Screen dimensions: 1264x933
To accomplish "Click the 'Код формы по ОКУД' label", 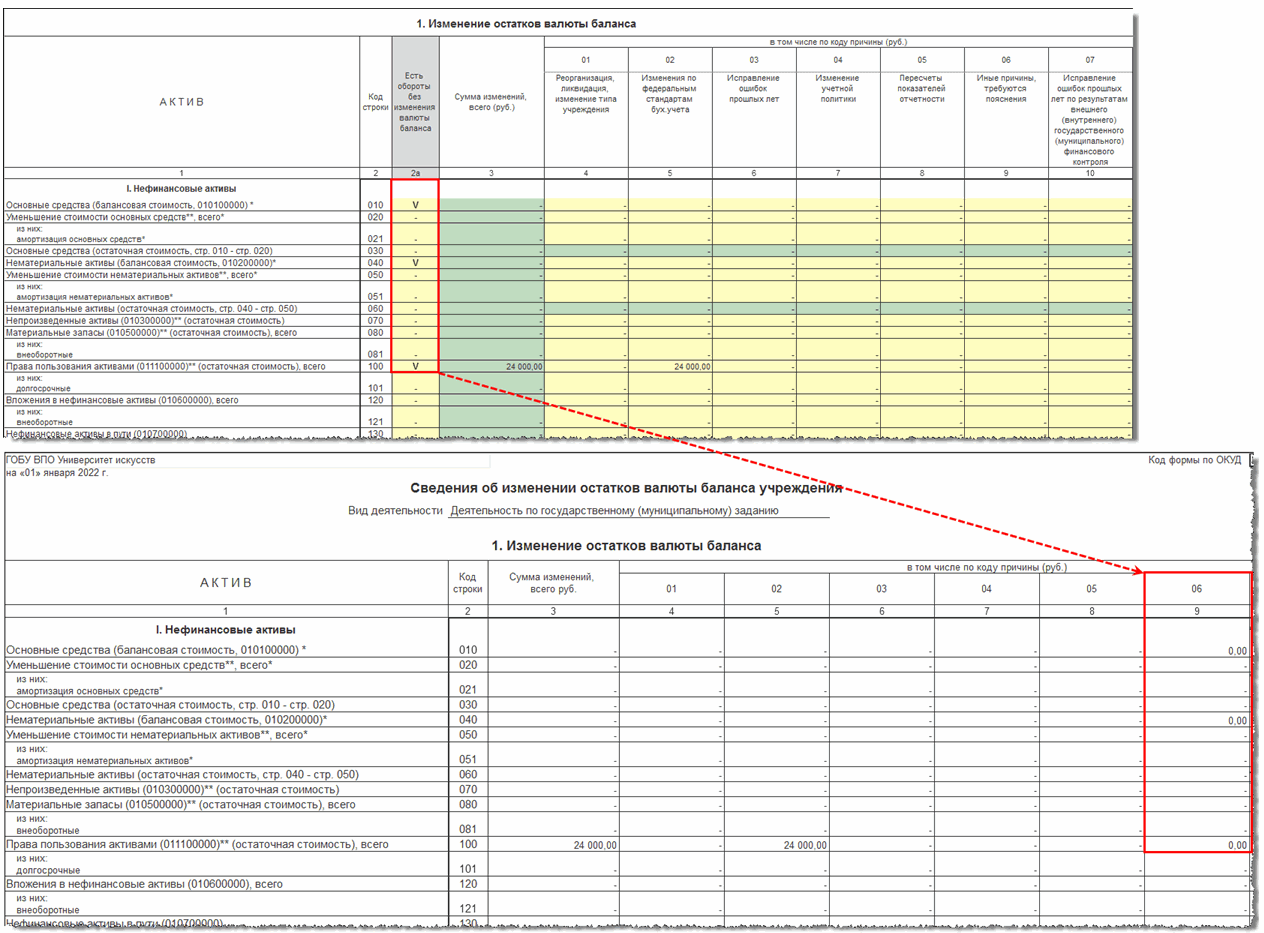I will [x=1195, y=460].
